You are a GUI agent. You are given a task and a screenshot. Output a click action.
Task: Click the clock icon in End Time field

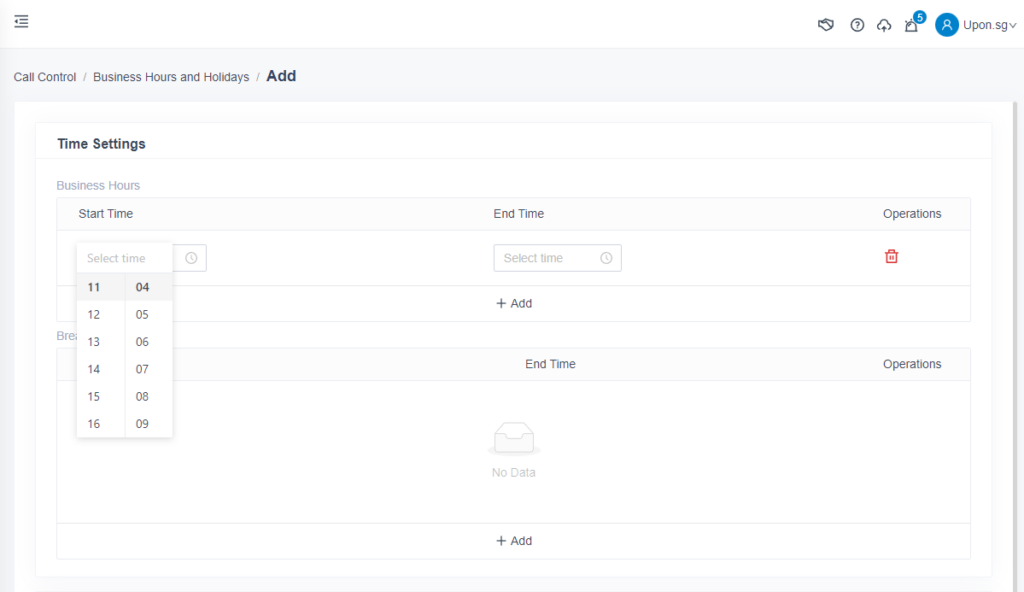pyautogui.click(x=606, y=258)
